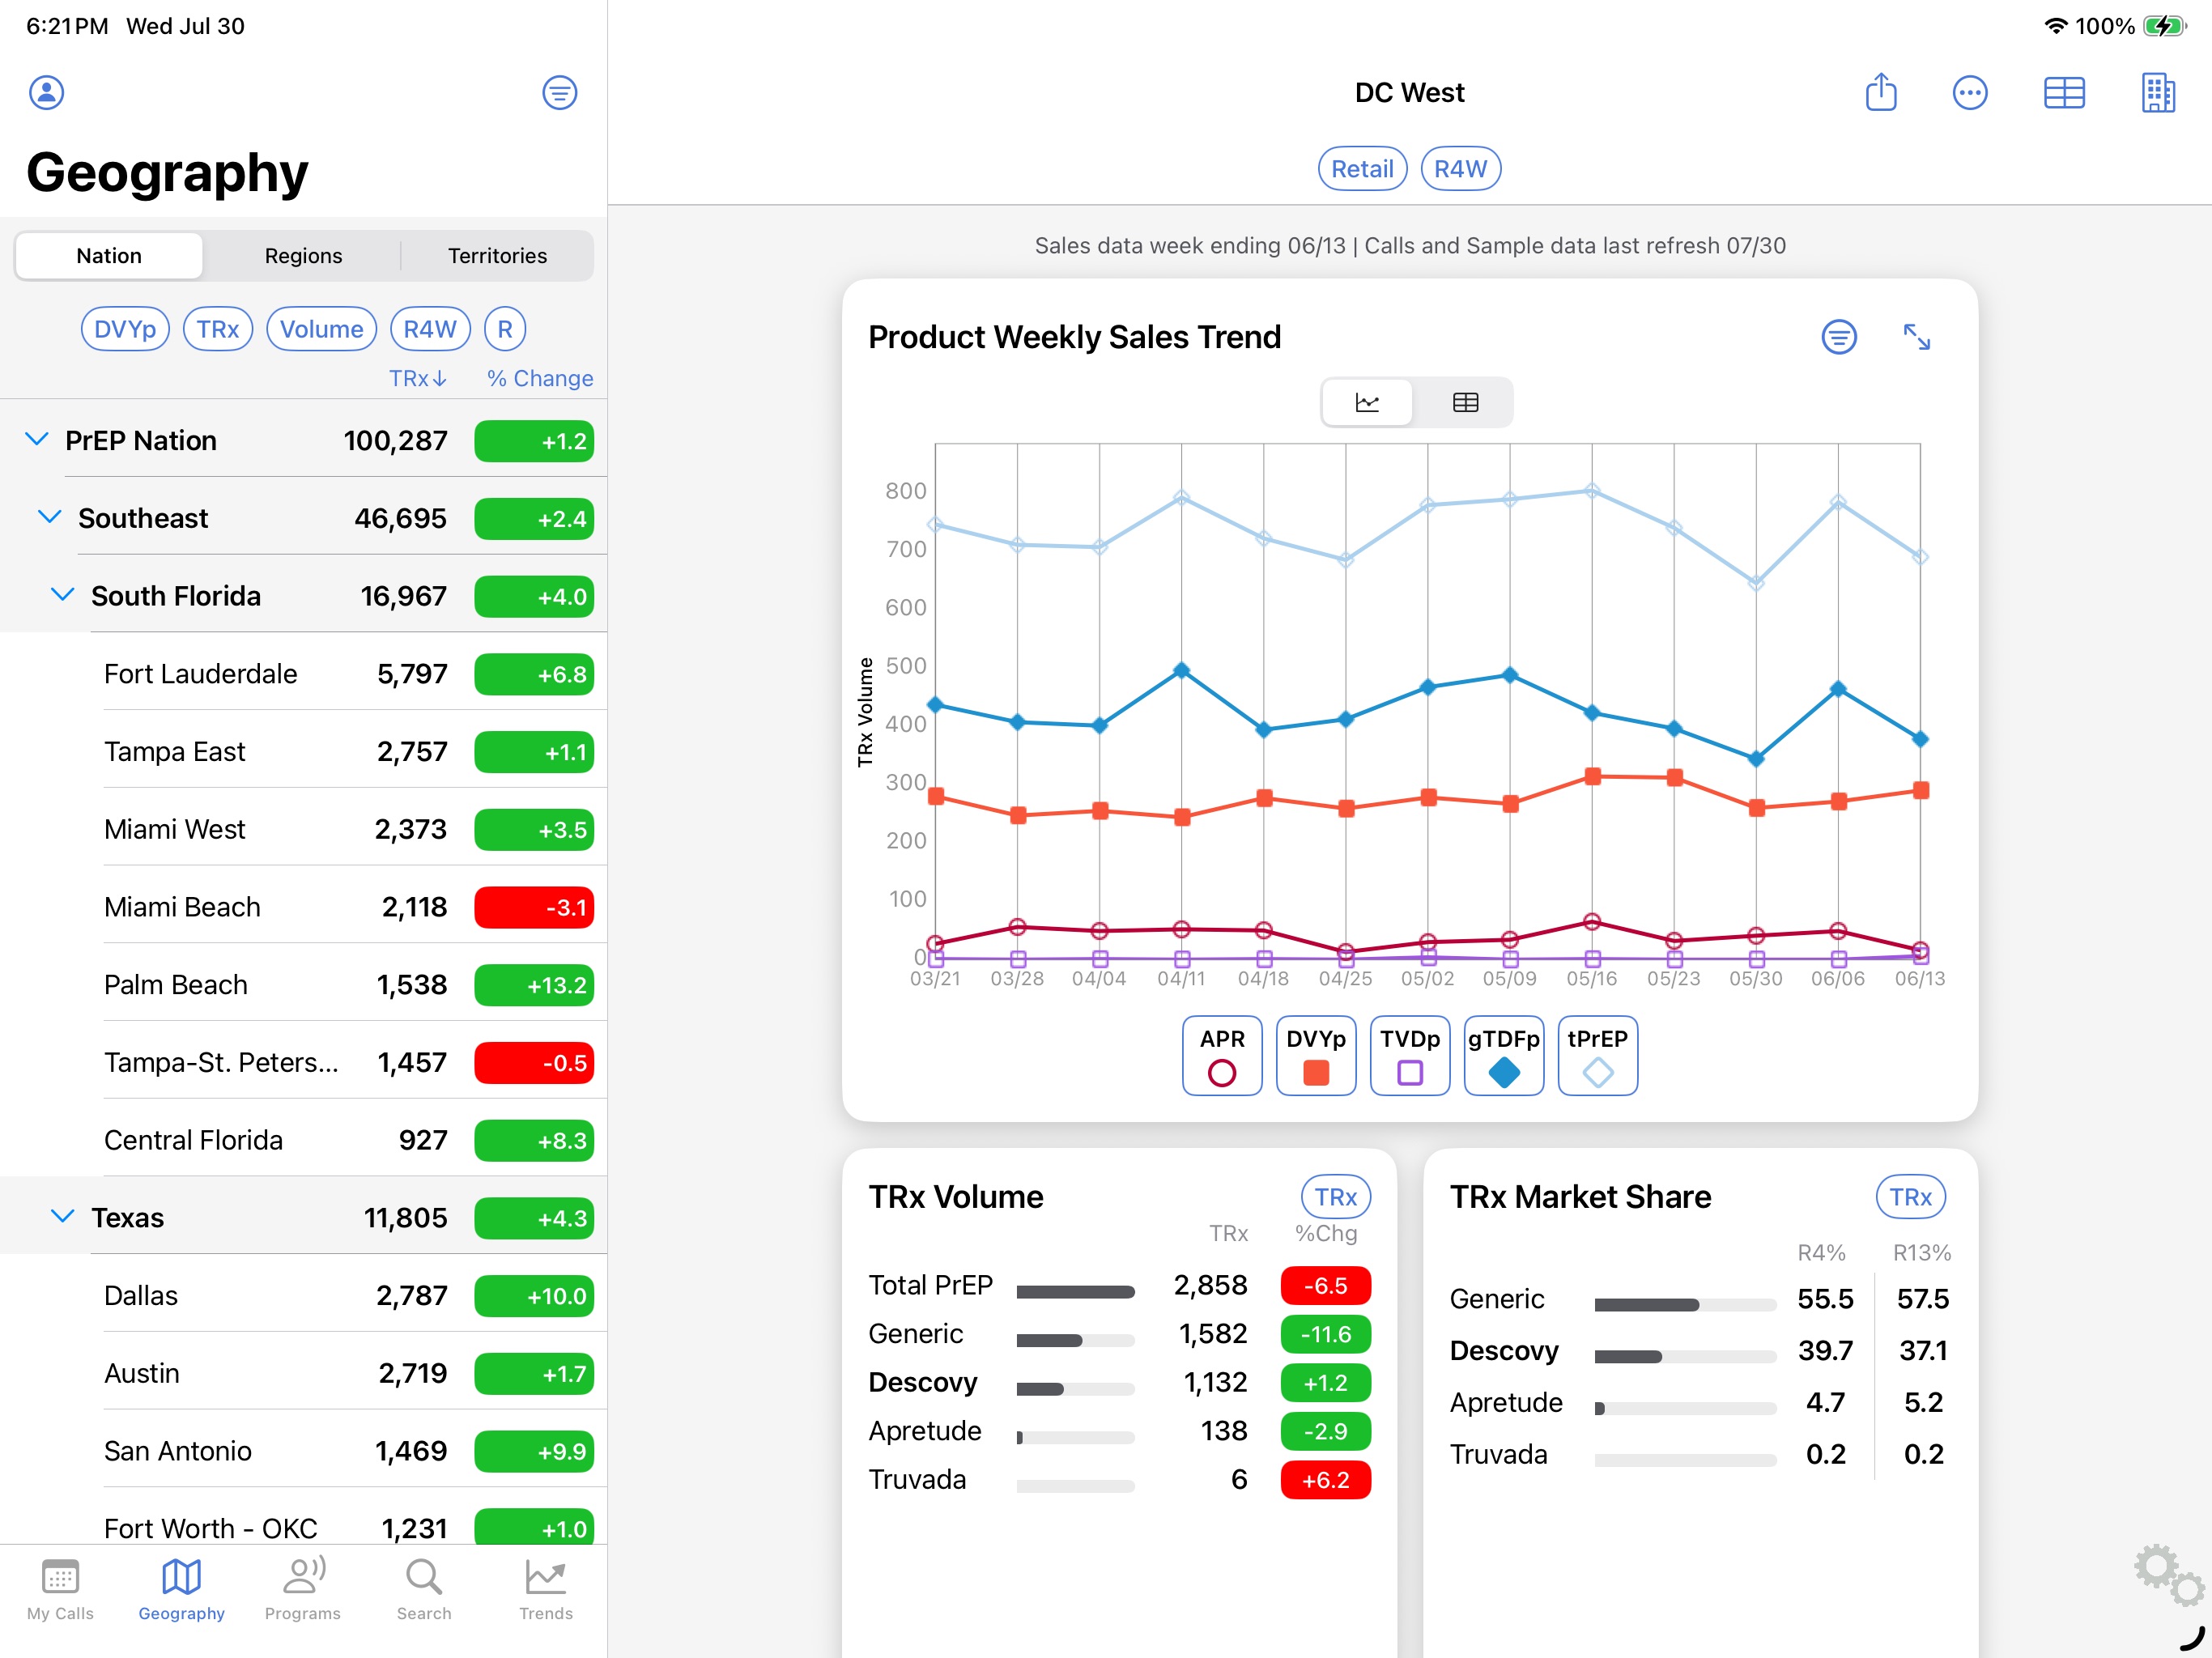Open the Retail channel pill

1362,169
